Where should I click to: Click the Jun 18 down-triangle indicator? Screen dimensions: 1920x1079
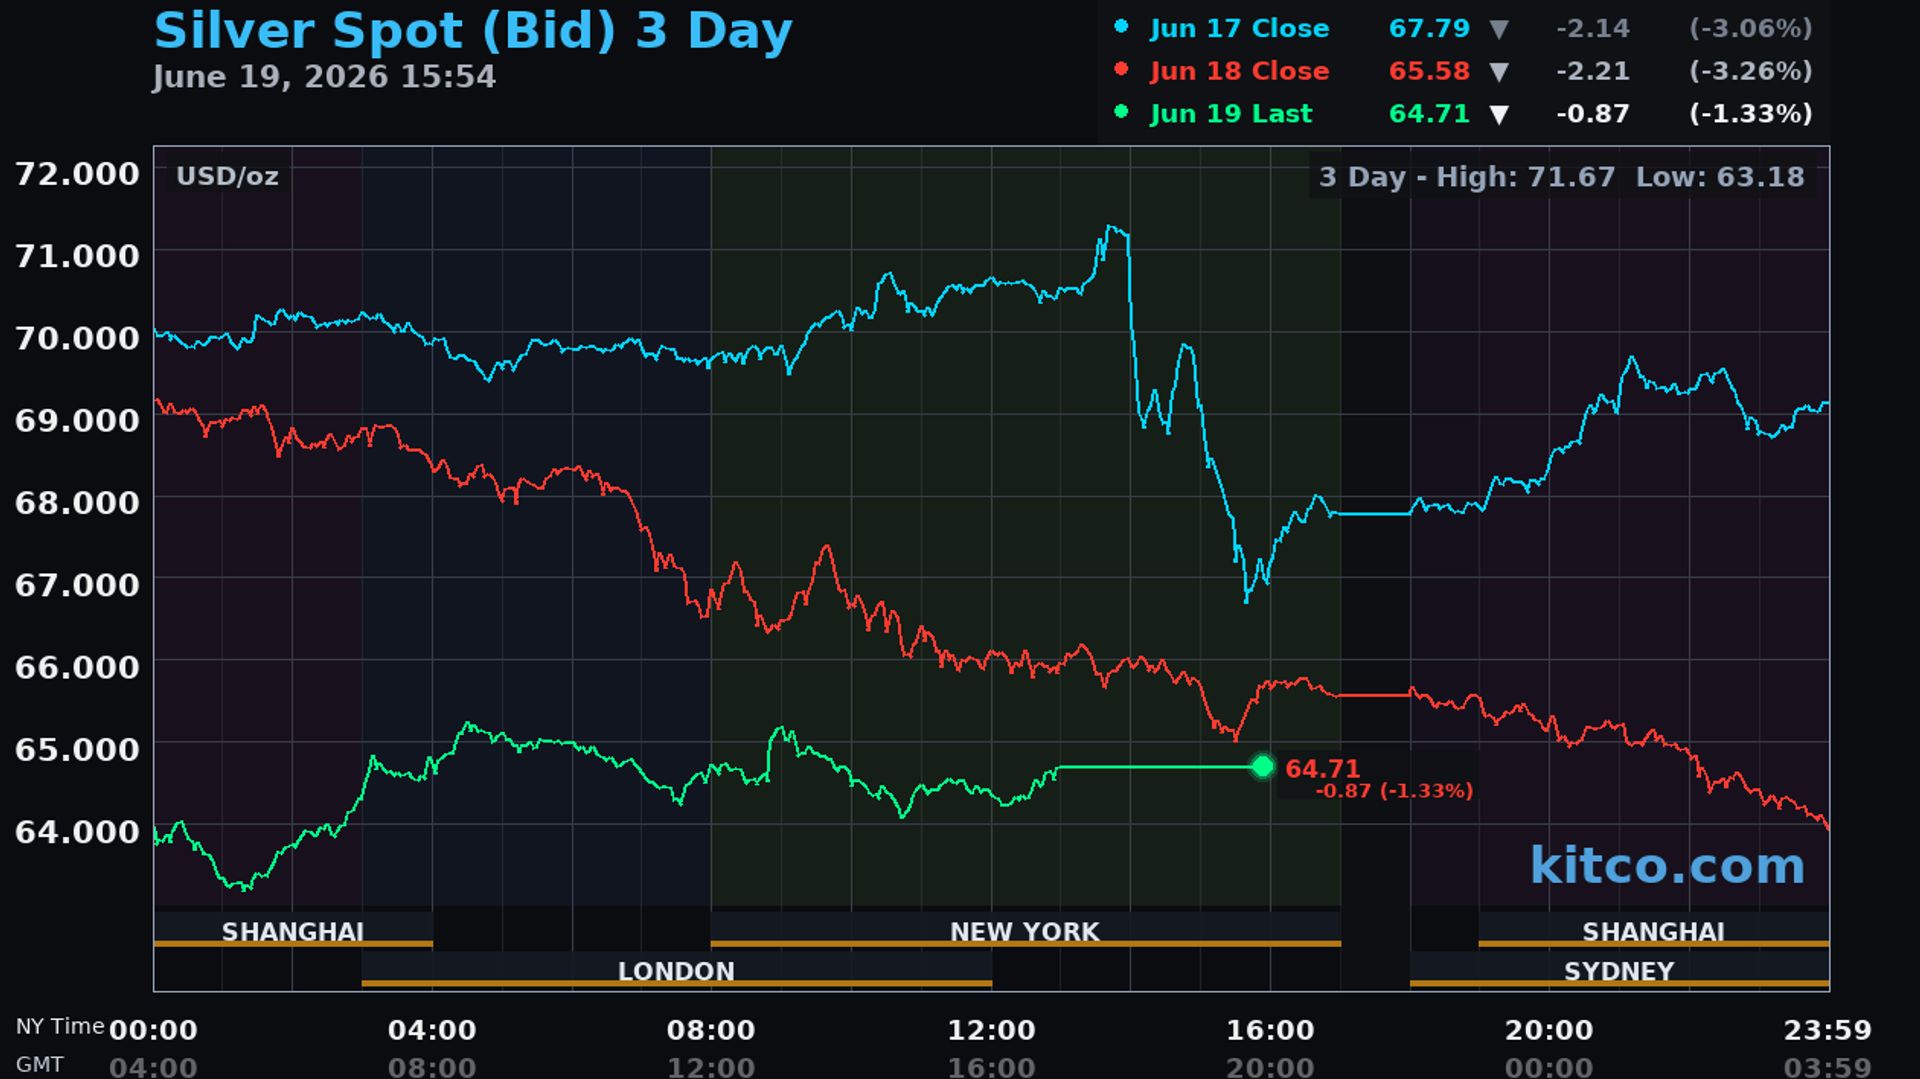[x=1498, y=72]
